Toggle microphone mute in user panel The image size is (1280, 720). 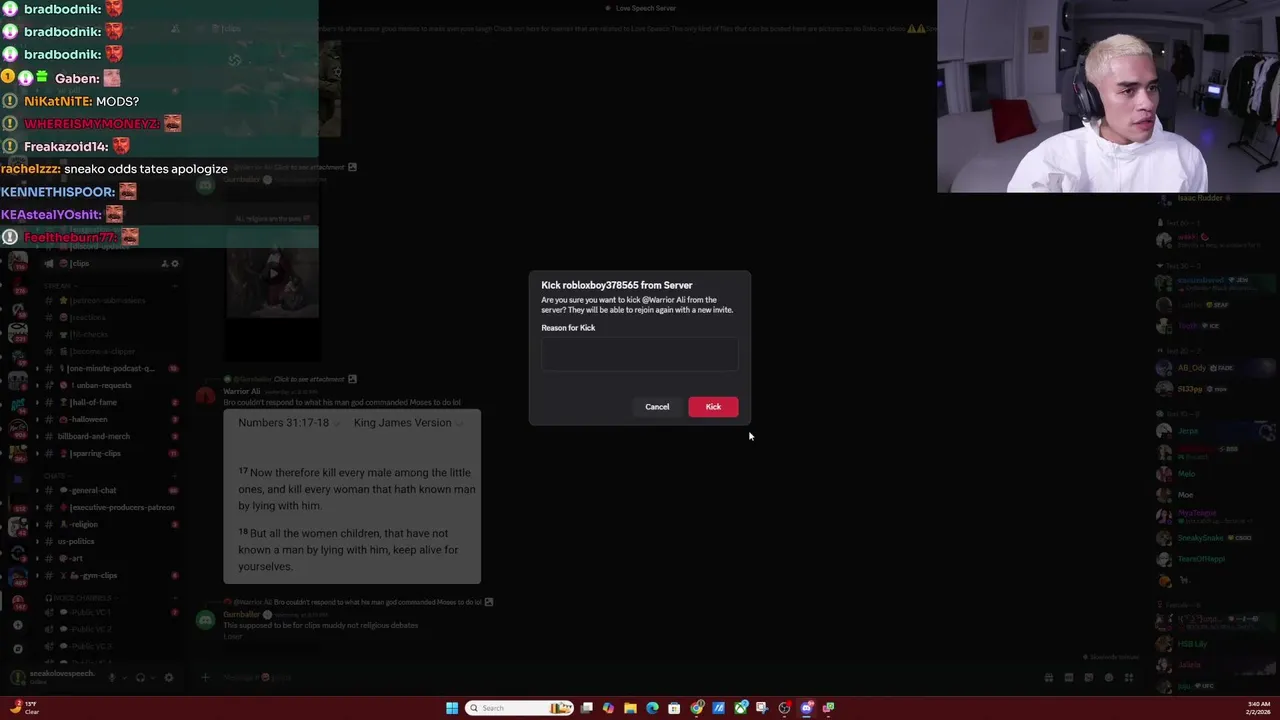click(112, 677)
